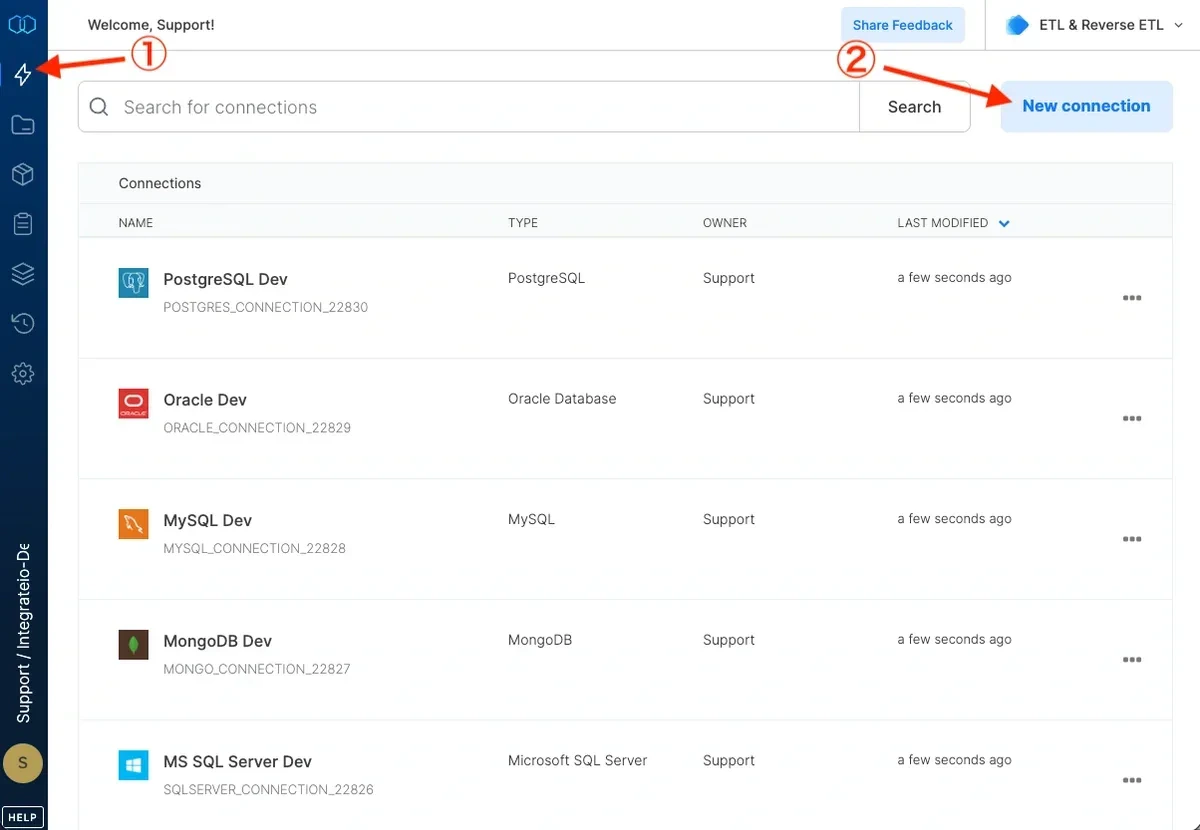
Task: Click the Welcome, Support! greeting text
Action: pos(151,25)
